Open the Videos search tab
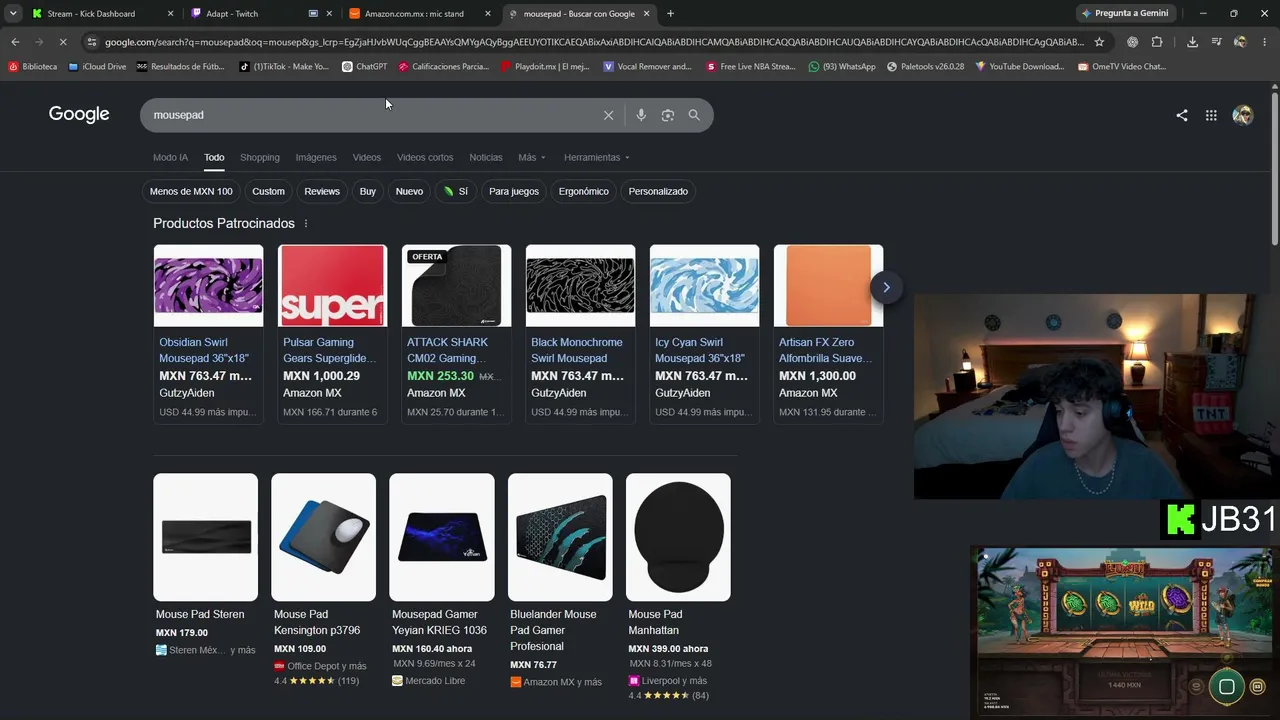Image resolution: width=1280 pixels, height=720 pixels. [367, 157]
